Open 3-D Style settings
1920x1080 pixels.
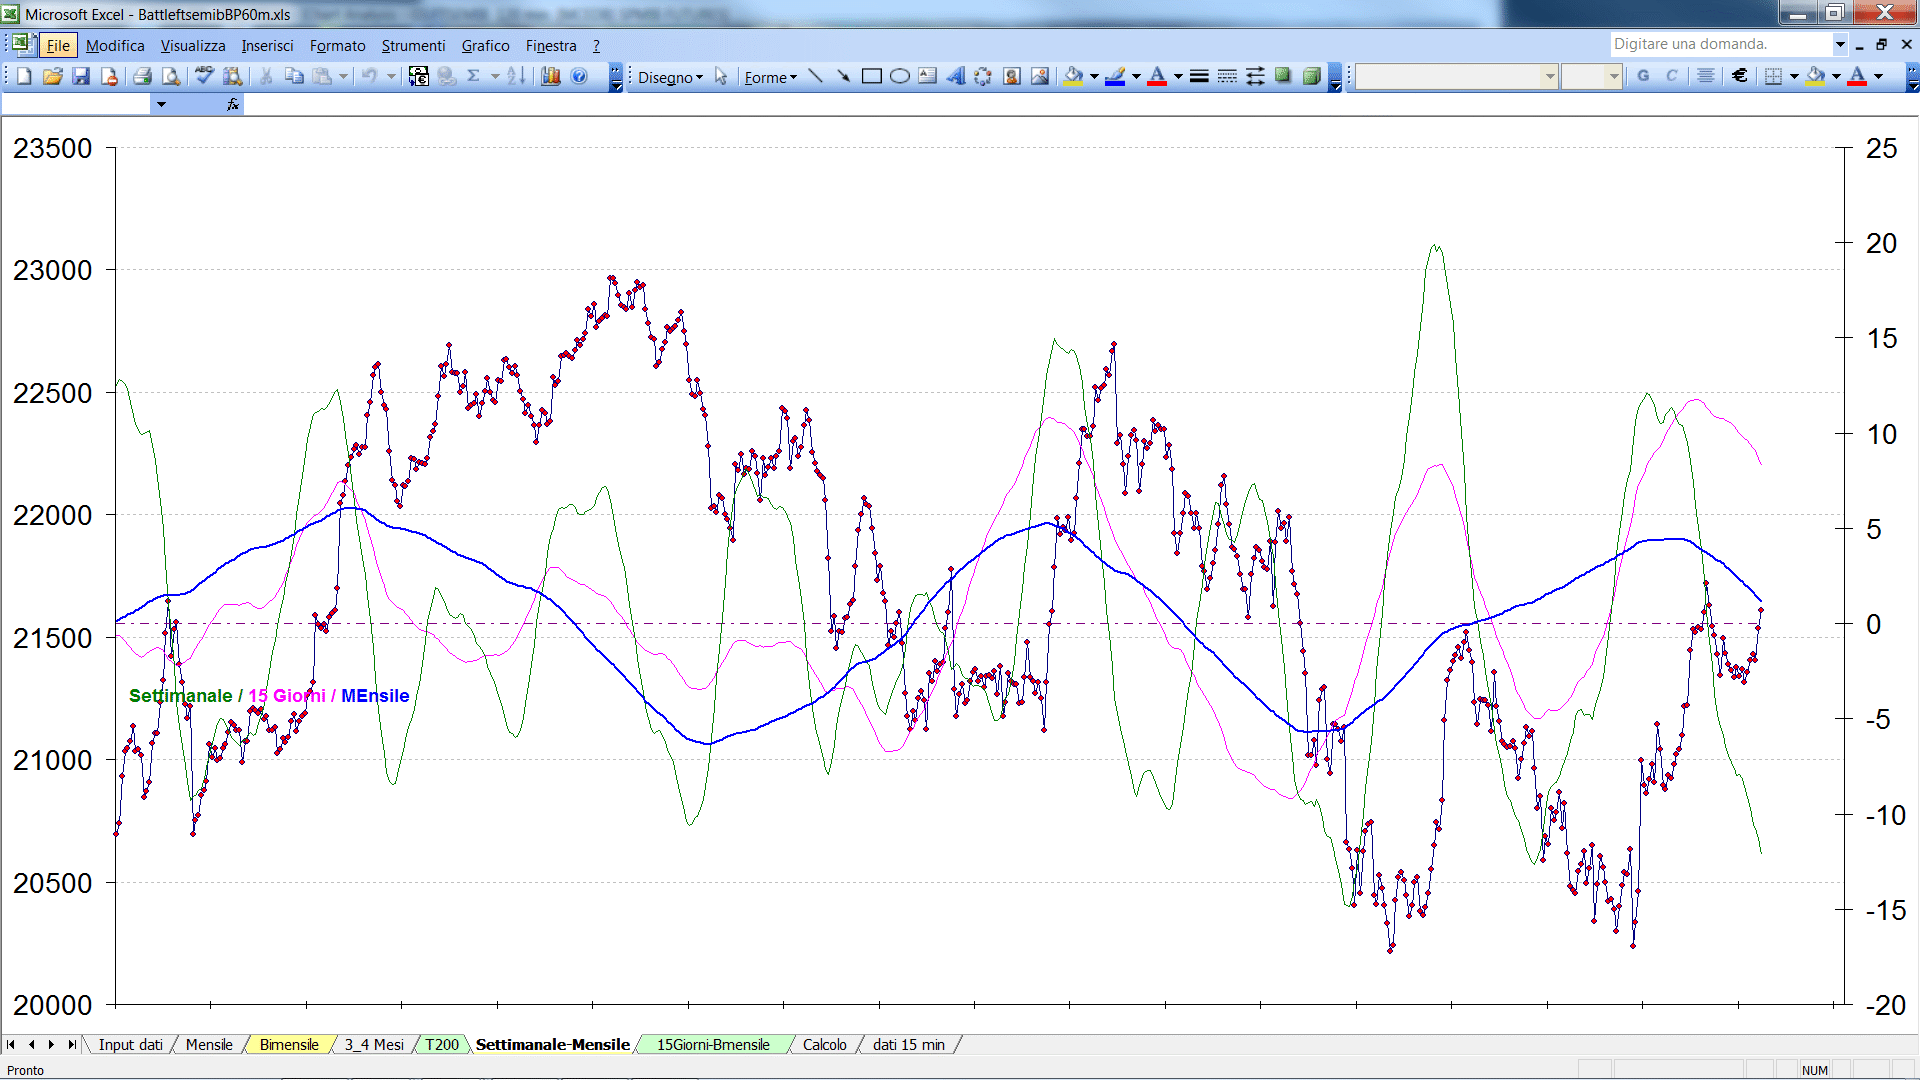(1311, 76)
